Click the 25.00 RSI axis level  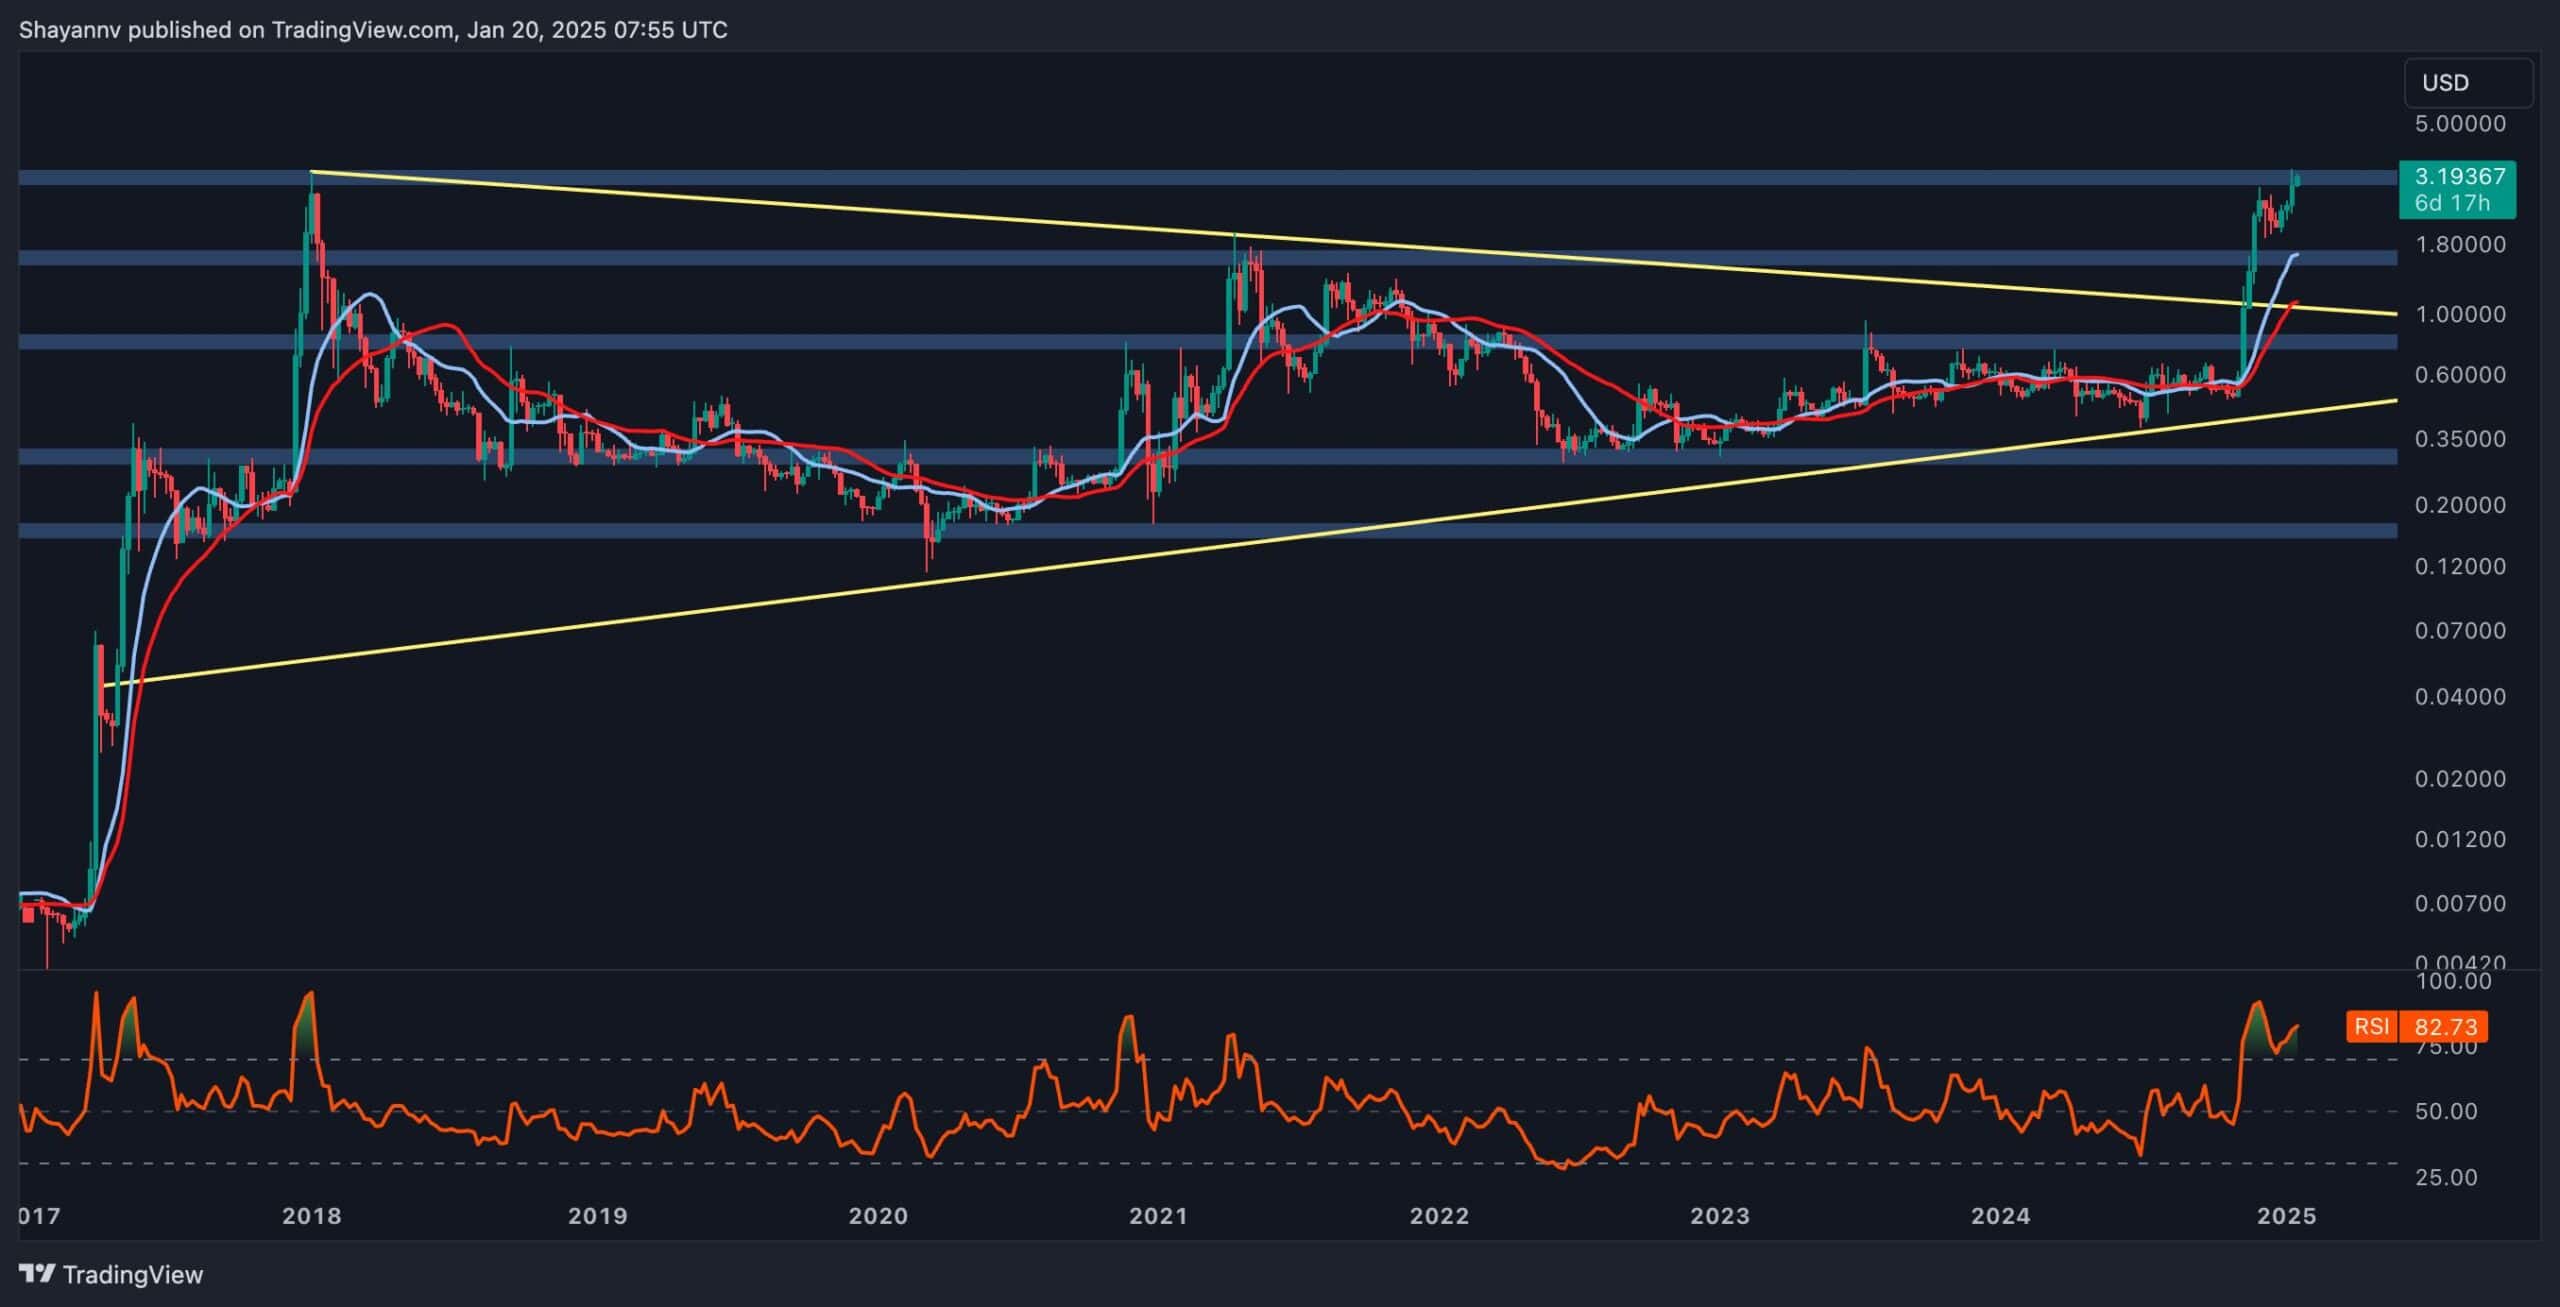[x=2445, y=1177]
